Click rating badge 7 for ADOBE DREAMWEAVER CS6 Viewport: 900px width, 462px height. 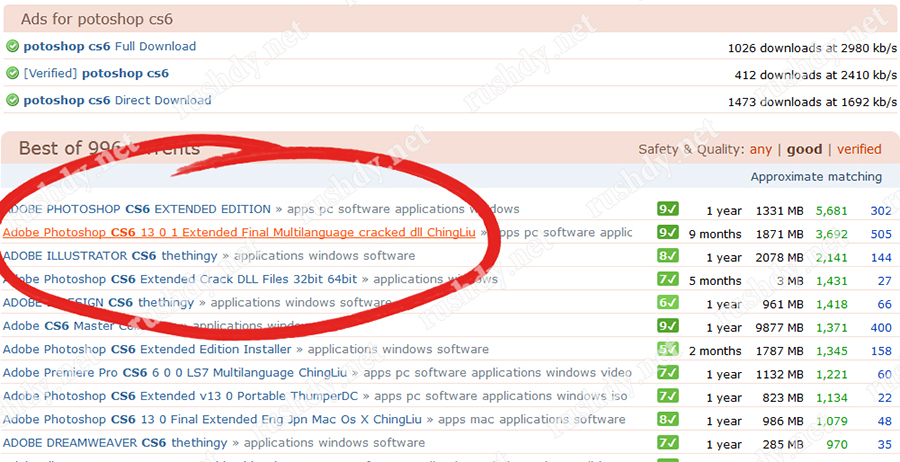[x=668, y=443]
